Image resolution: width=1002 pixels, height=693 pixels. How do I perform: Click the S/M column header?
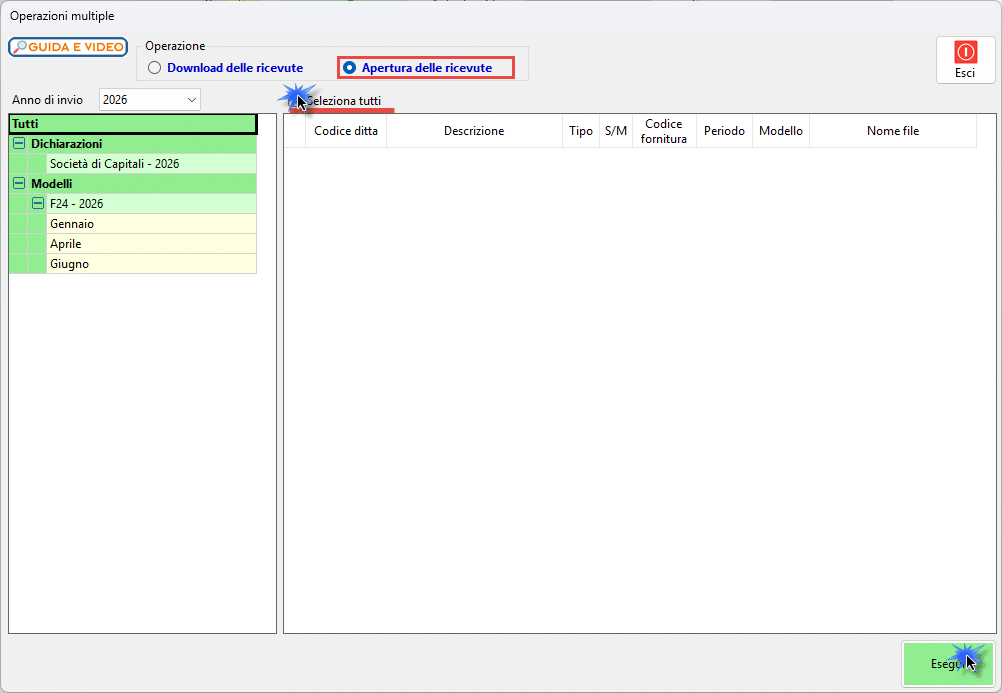click(616, 131)
